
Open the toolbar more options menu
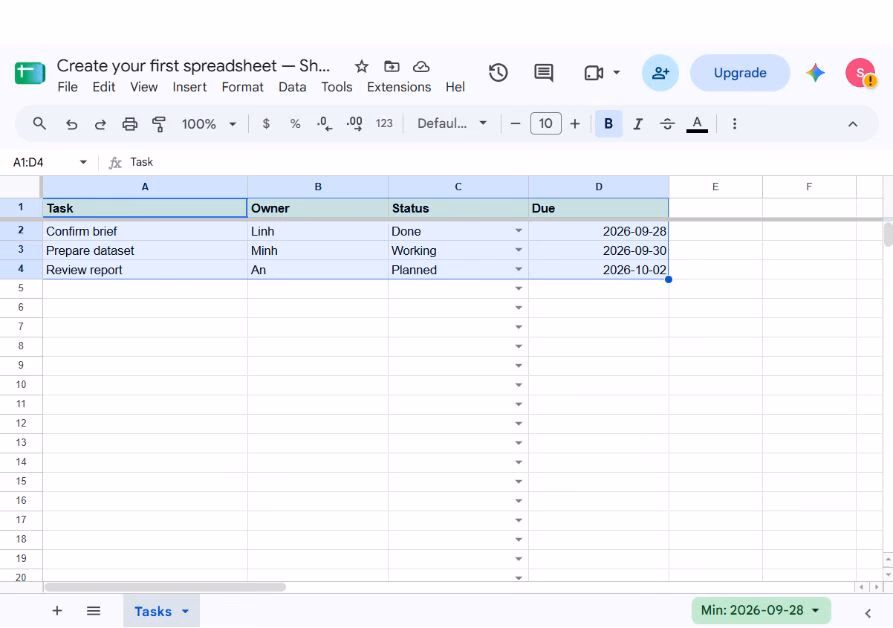735,124
